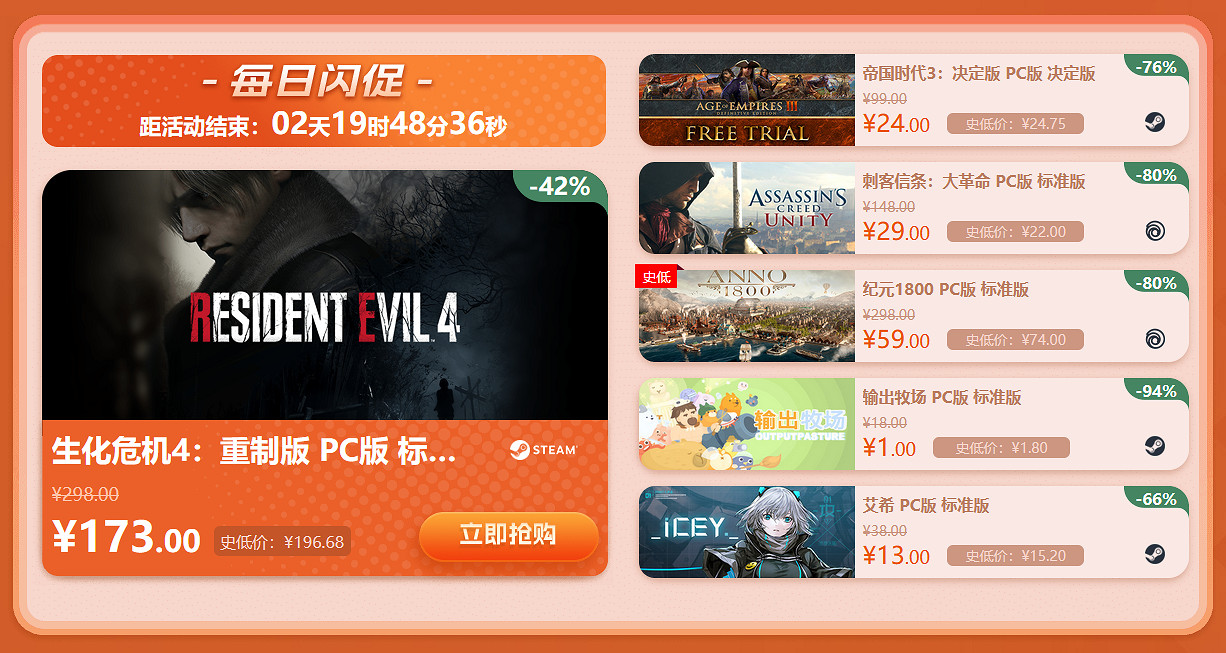Click the red 史低 badge on Anno 1800
The height and width of the screenshot is (653, 1226).
tap(656, 277)
